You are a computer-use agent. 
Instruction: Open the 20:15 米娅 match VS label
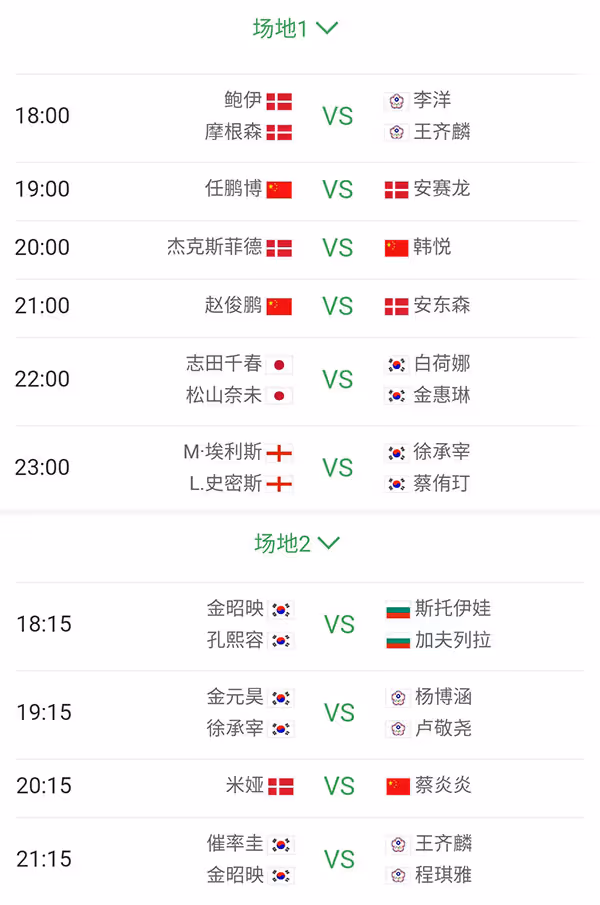(x=339, y=786)
